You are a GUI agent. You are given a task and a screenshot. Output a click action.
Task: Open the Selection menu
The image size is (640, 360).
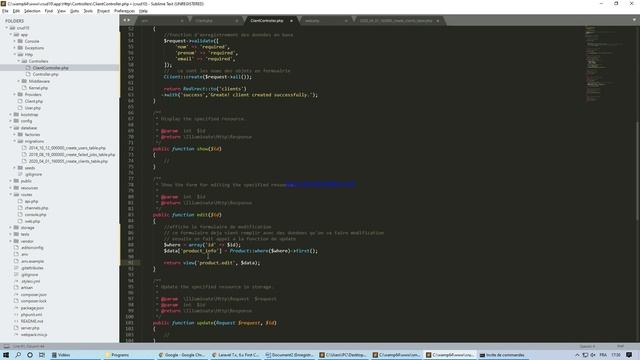(x=32, y=11)
